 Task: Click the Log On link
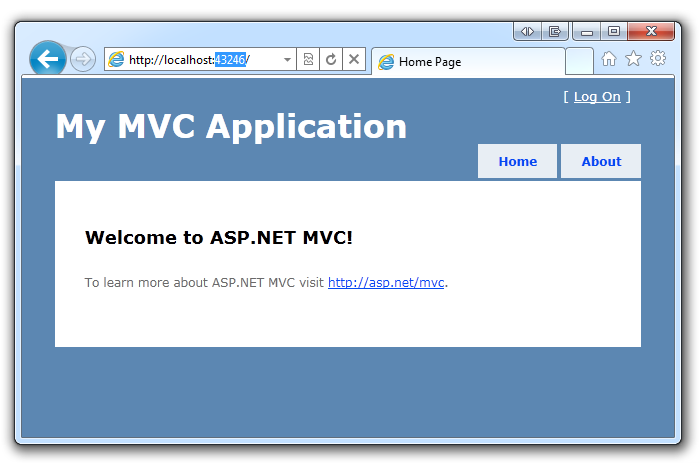click(597, 97)
